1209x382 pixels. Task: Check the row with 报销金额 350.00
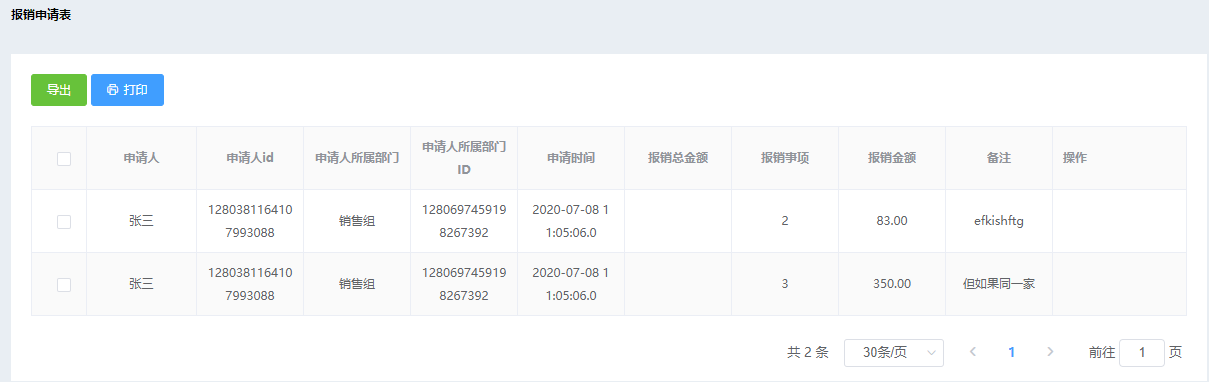pos(64,284)
